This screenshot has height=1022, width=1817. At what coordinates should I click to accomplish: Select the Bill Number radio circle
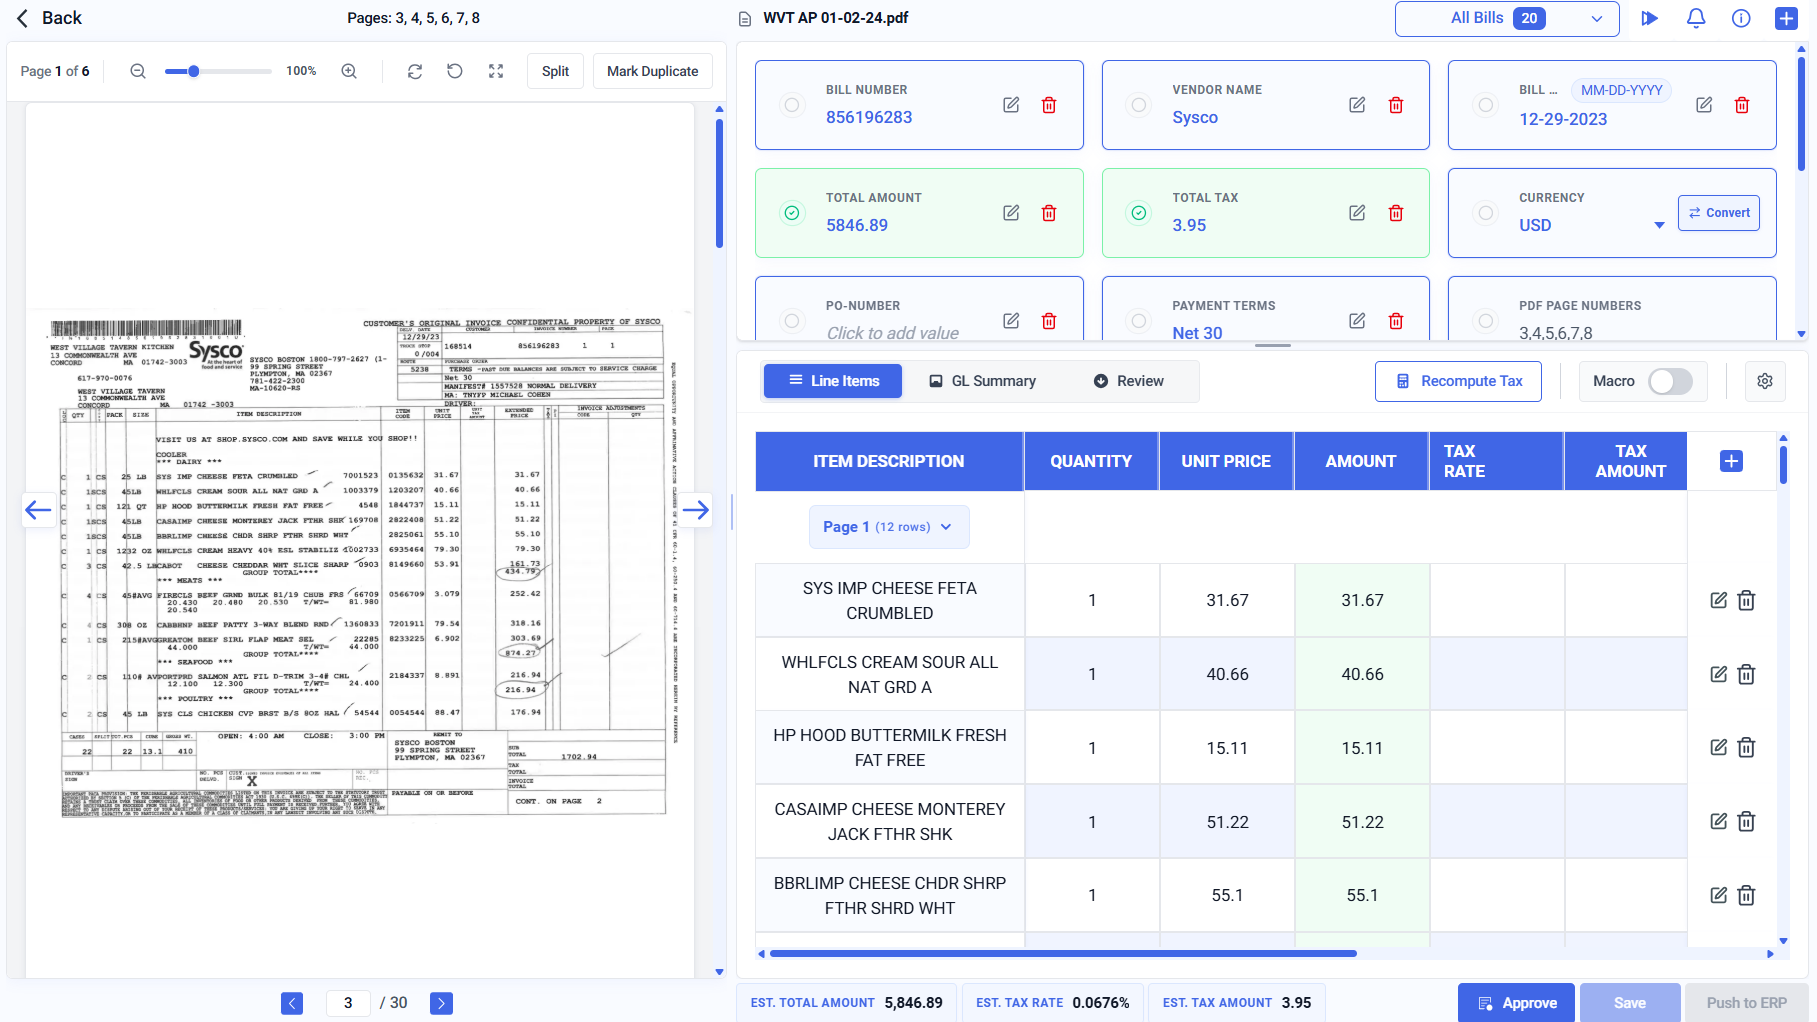pos(792,105)
